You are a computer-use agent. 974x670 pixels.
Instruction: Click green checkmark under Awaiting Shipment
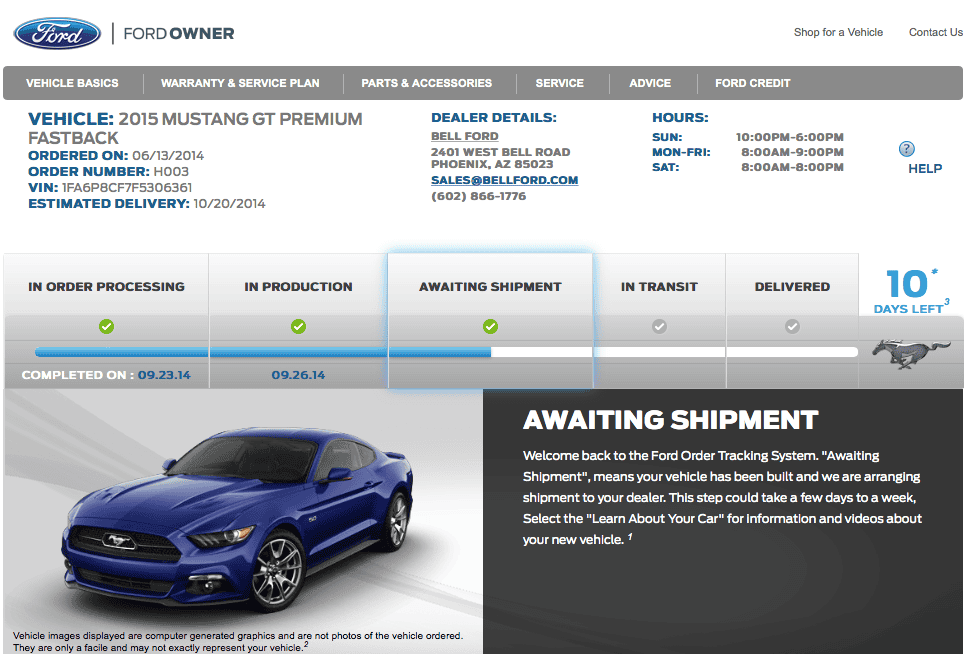point(491,327)
